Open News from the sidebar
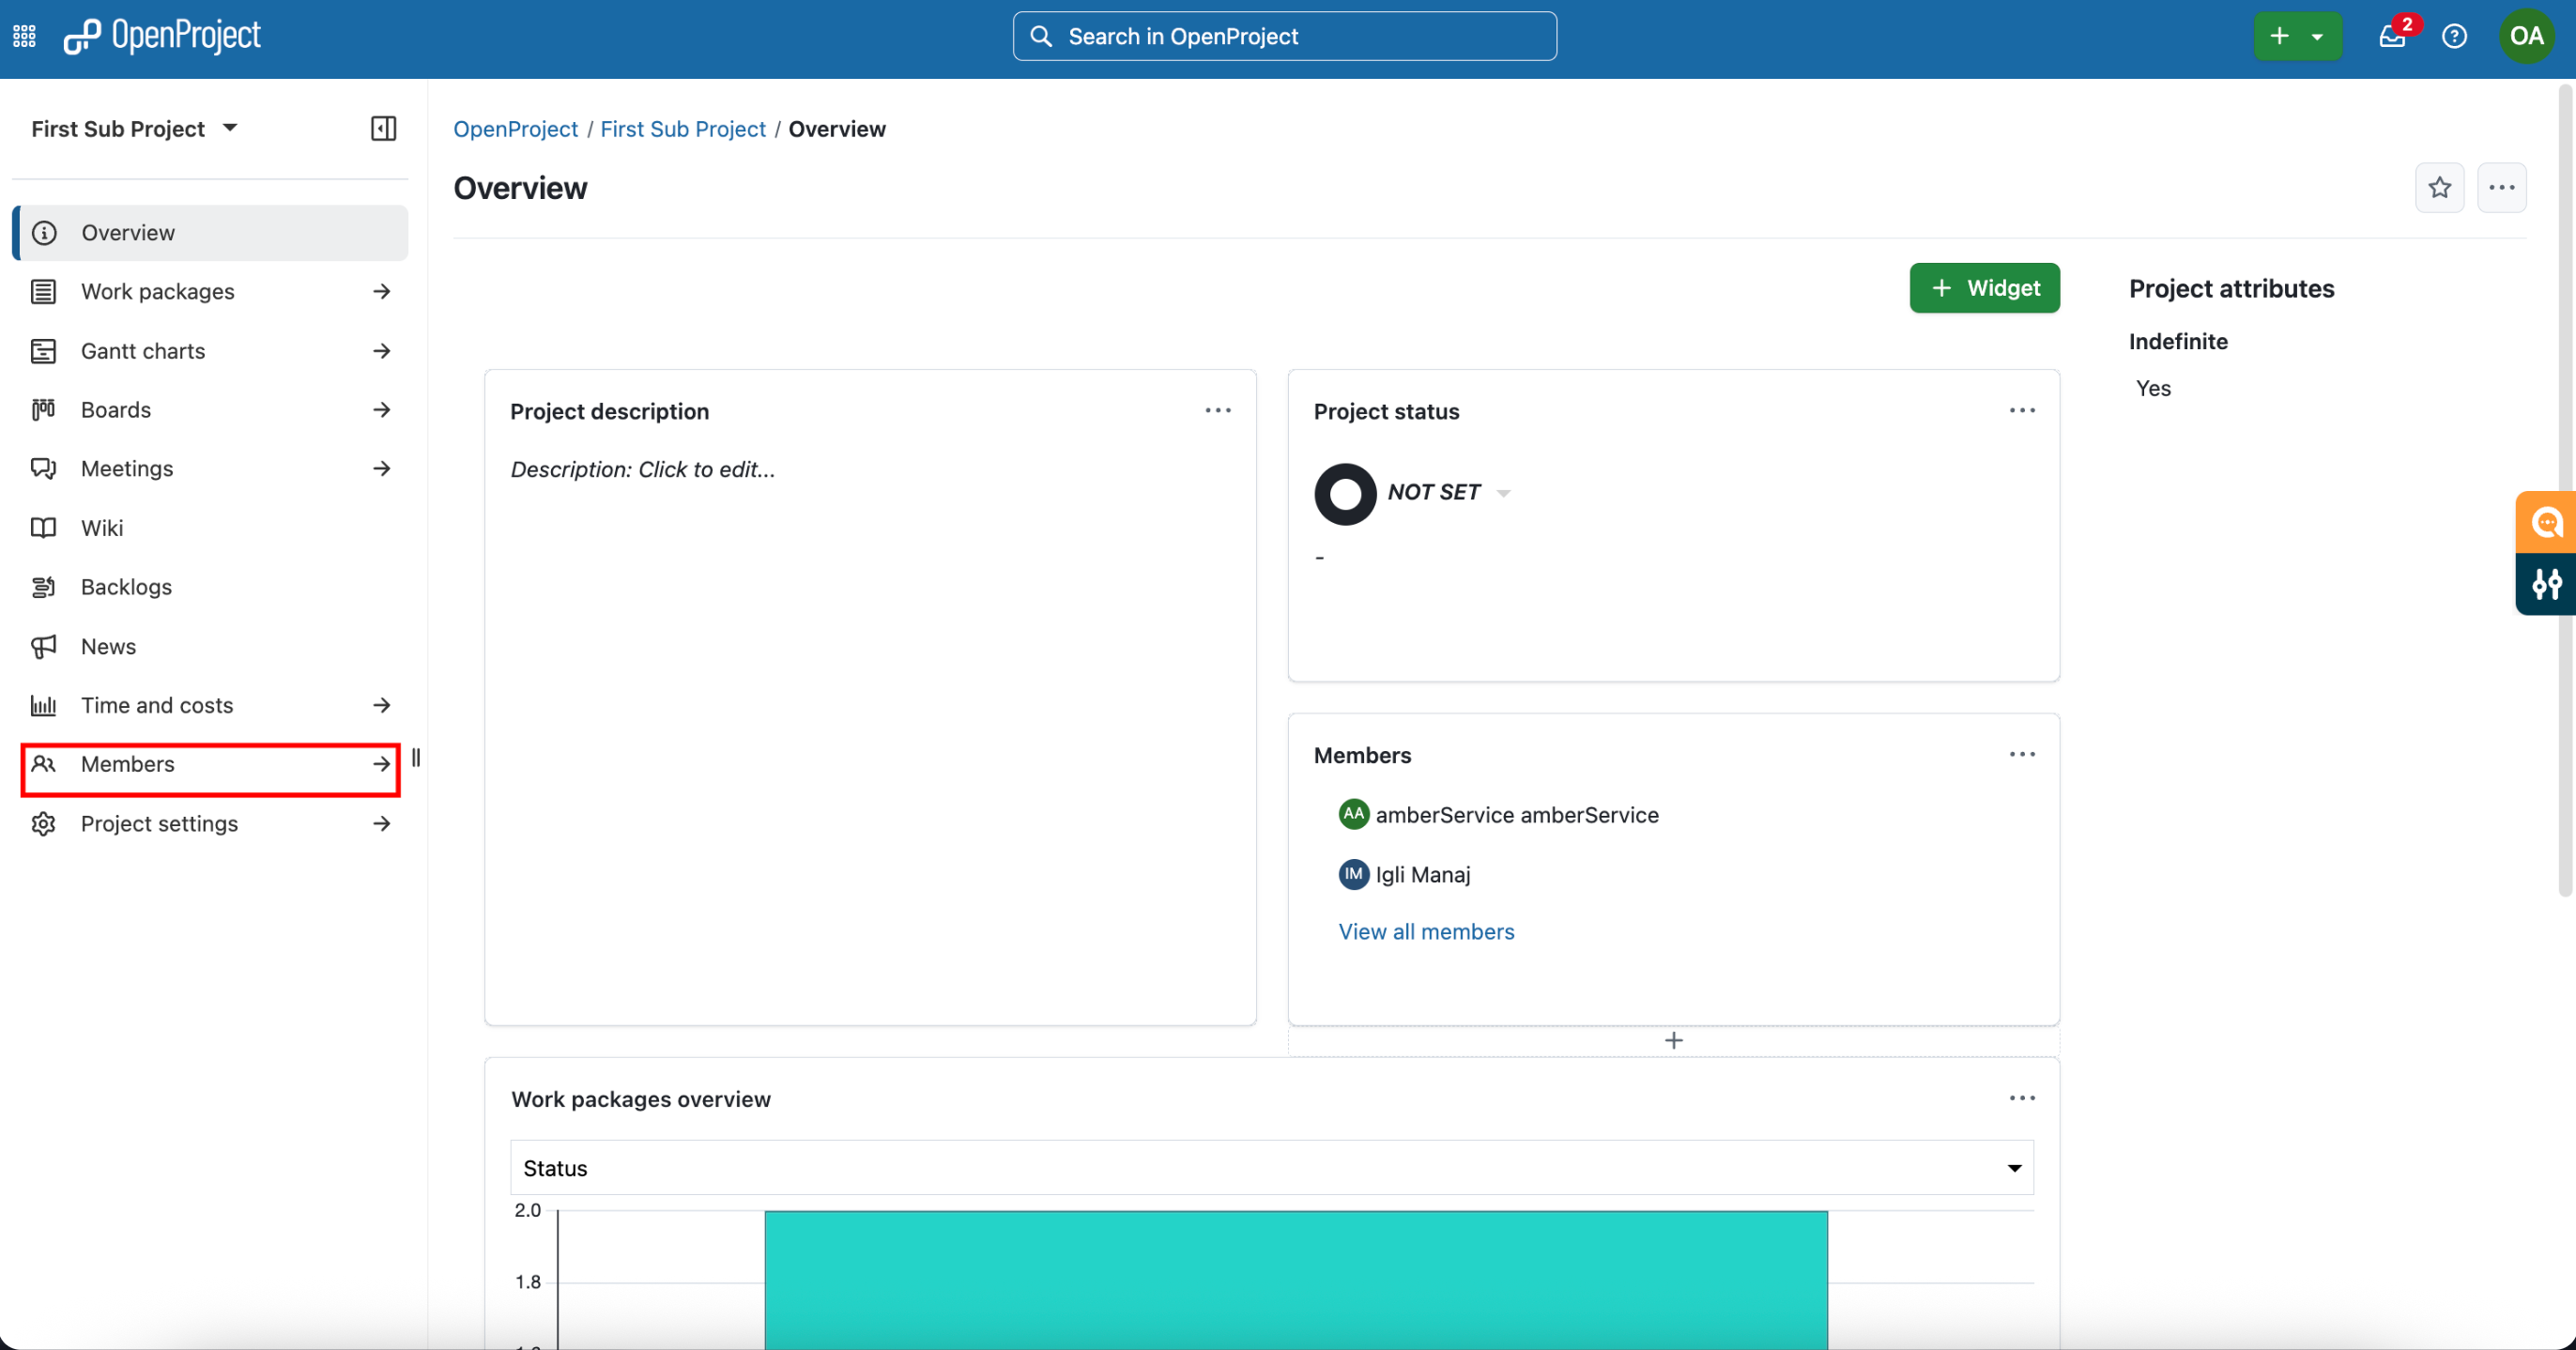 pos(211,646)
